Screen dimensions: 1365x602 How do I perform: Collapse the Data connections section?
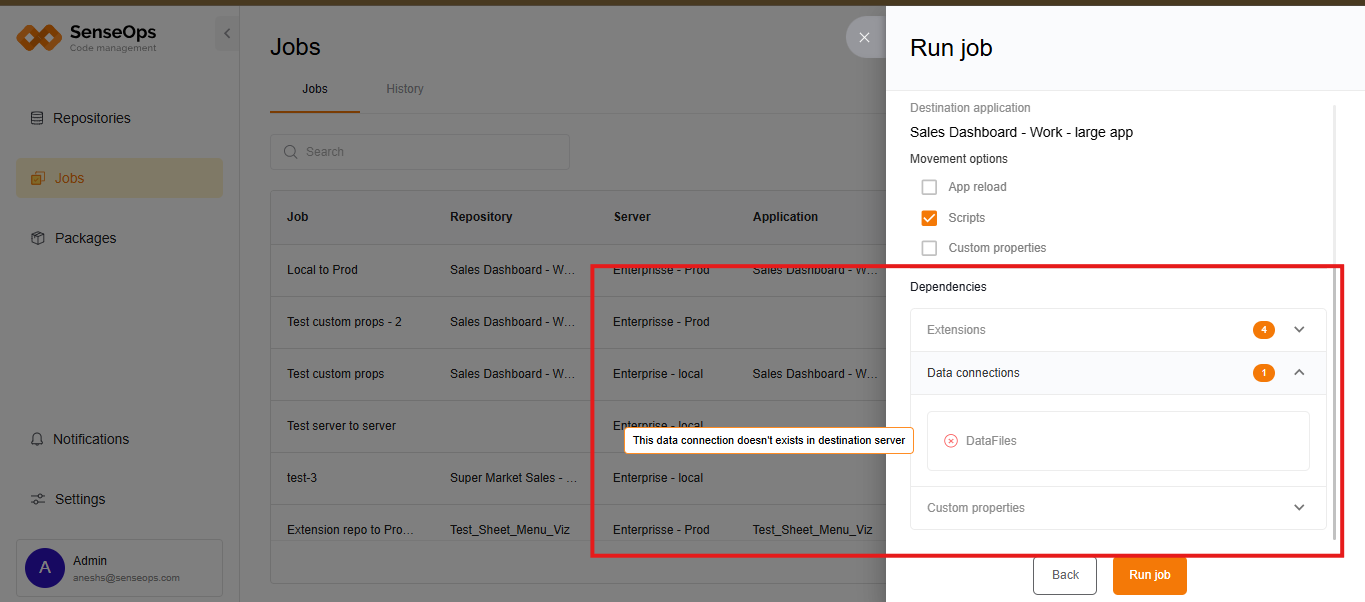(x=1118, y=373)
